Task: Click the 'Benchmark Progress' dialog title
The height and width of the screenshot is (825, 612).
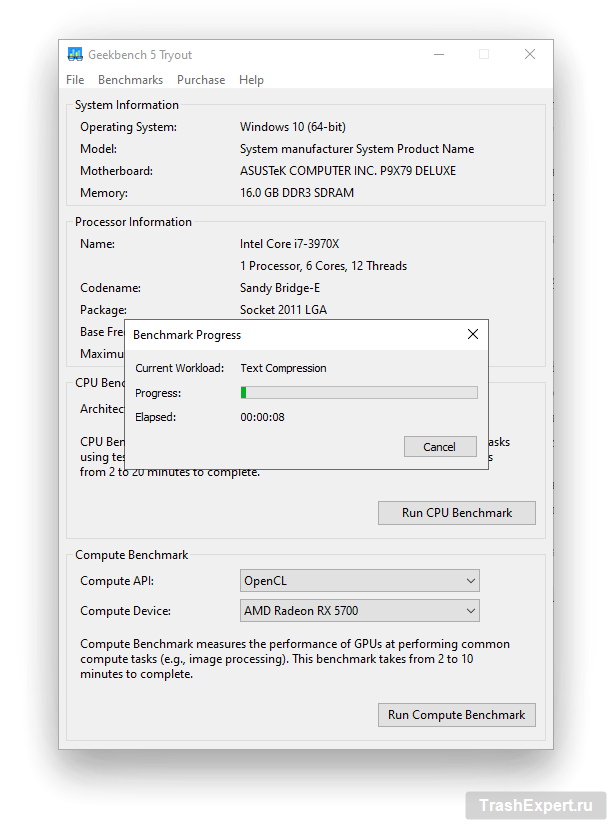Action: [x=187, y=335]
